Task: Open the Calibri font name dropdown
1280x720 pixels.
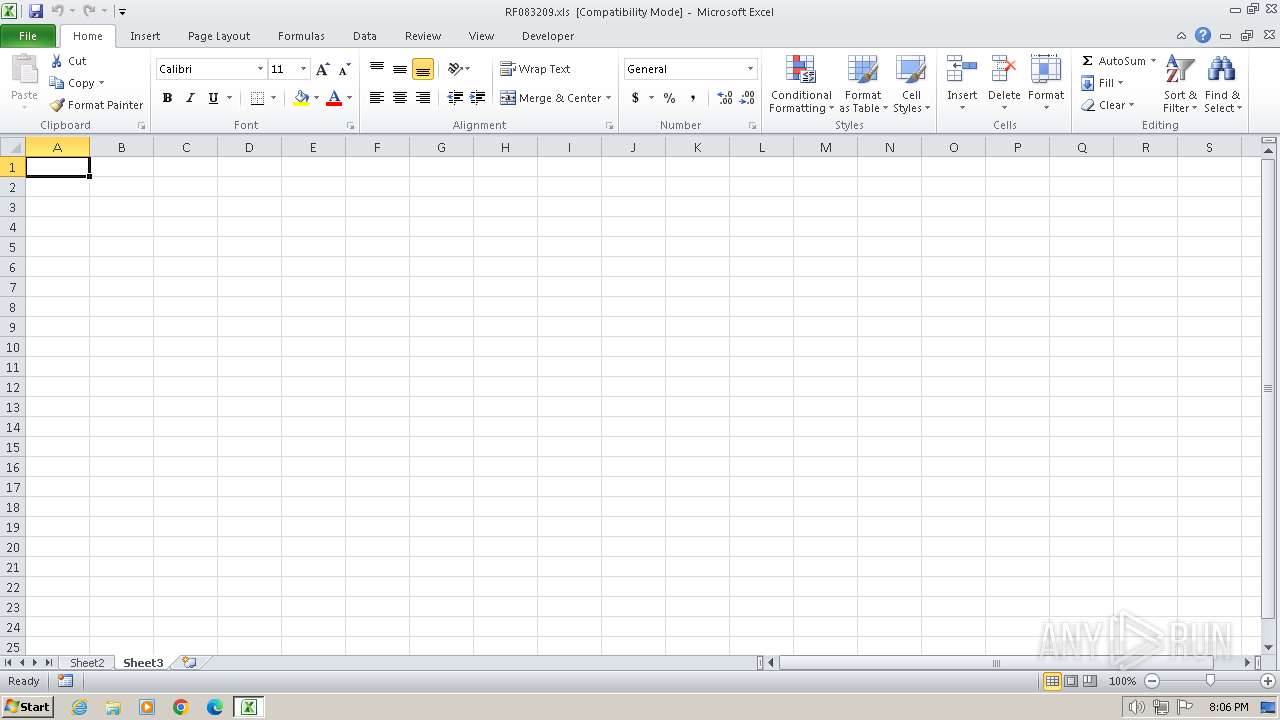Action: click(260, 69)
